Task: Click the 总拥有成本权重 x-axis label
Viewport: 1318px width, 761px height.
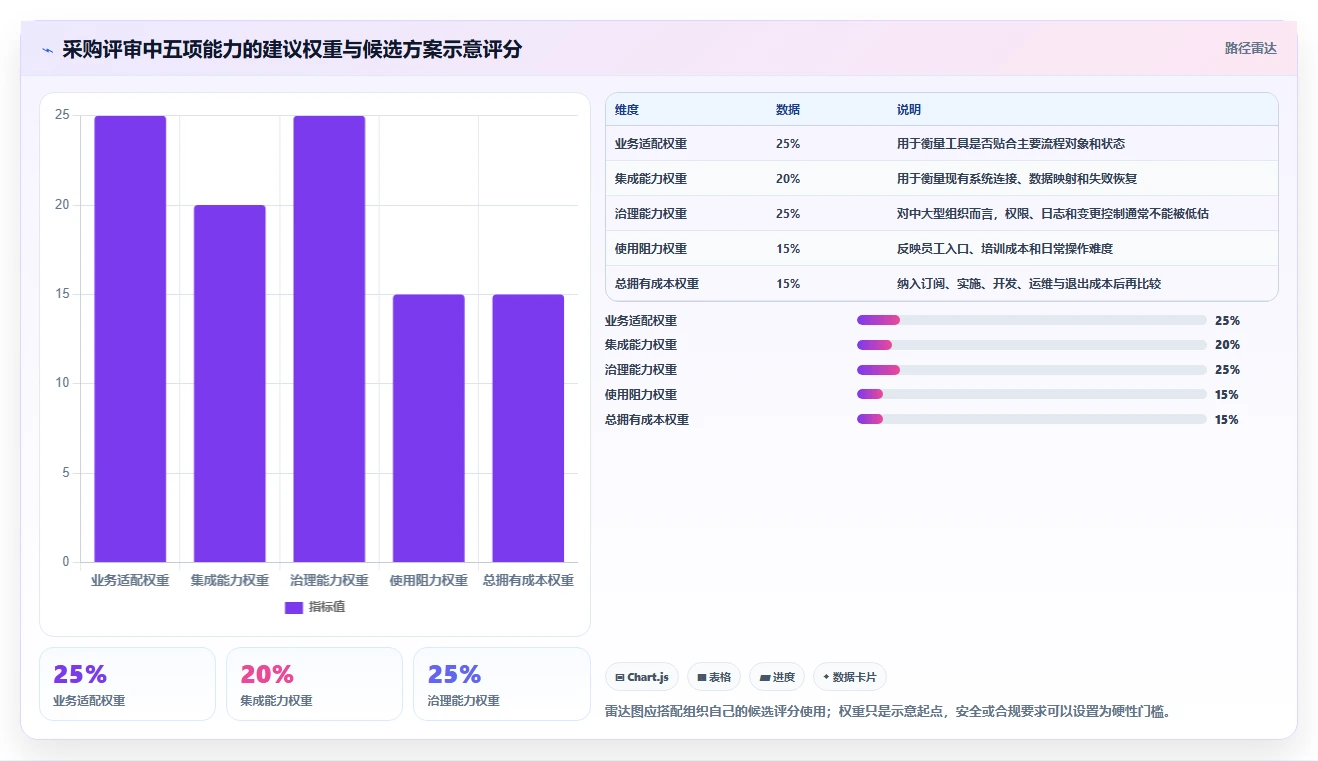Action: [528, 581]
